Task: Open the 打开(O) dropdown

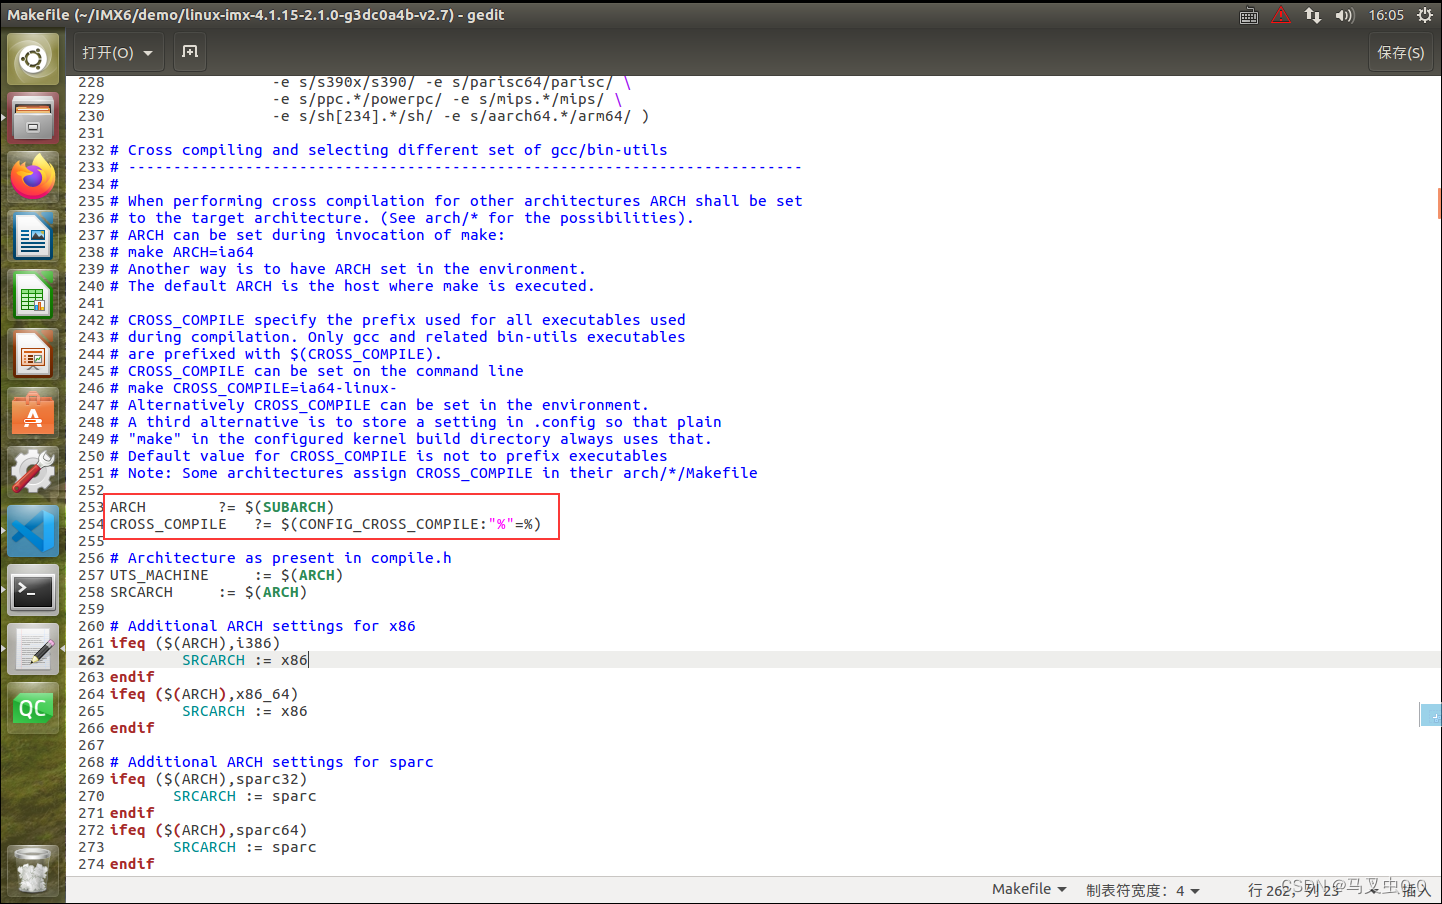Action: coord(118,52)
